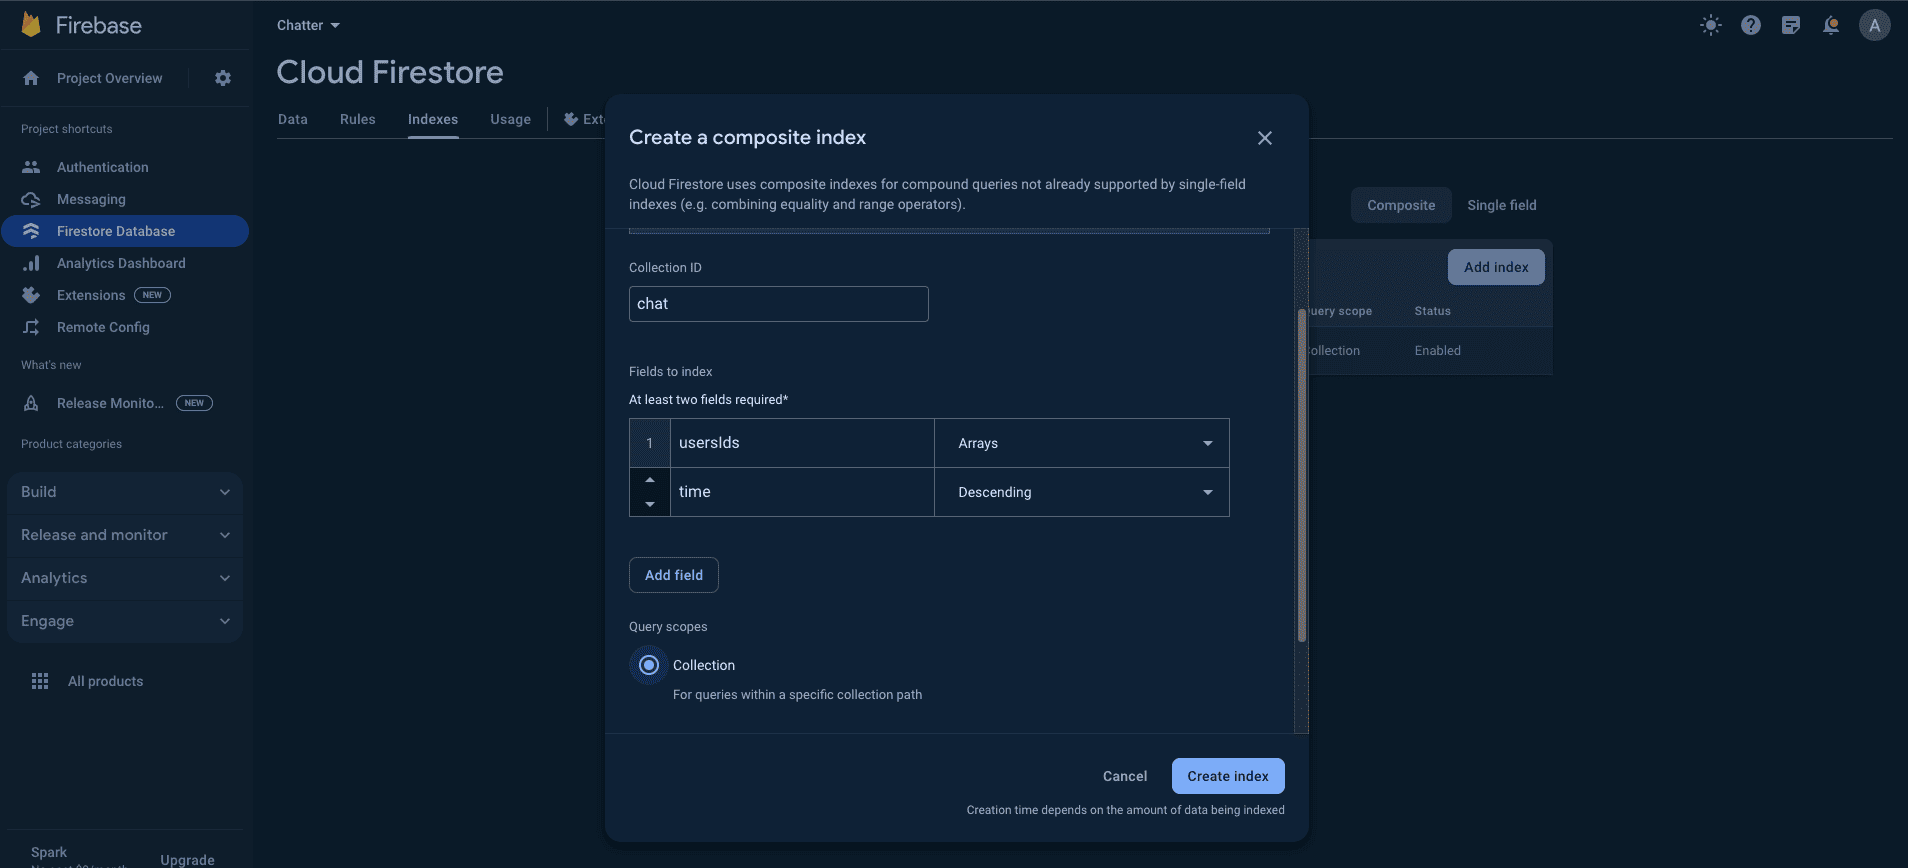The height and width of the screenshot is (868, 1908).
Task: Click Upgrade plan link
Action: (x=187, y=860)
